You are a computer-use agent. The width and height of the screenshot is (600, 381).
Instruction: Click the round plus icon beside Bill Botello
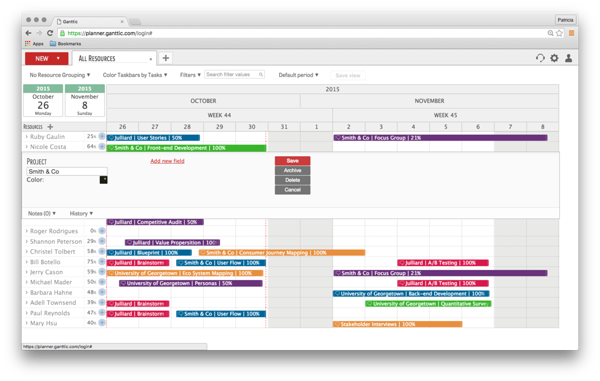pos(102,262)
